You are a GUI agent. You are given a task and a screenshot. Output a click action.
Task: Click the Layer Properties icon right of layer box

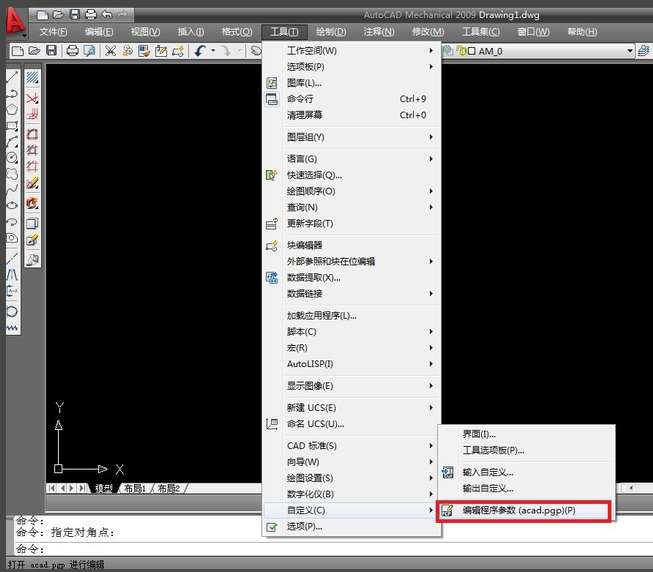[x=643, y=51]
